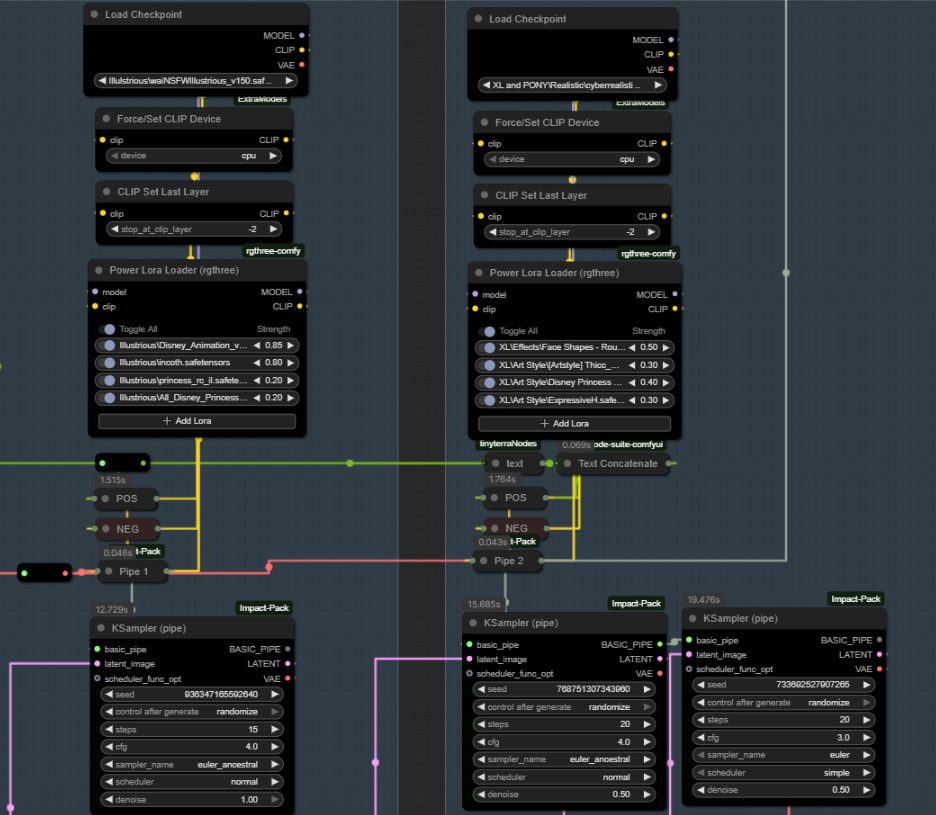Viewport: 936px width, 815px height.
Task: Click the collapse dot on the right Power Lora Loader
Action: (x=479, y=273)
